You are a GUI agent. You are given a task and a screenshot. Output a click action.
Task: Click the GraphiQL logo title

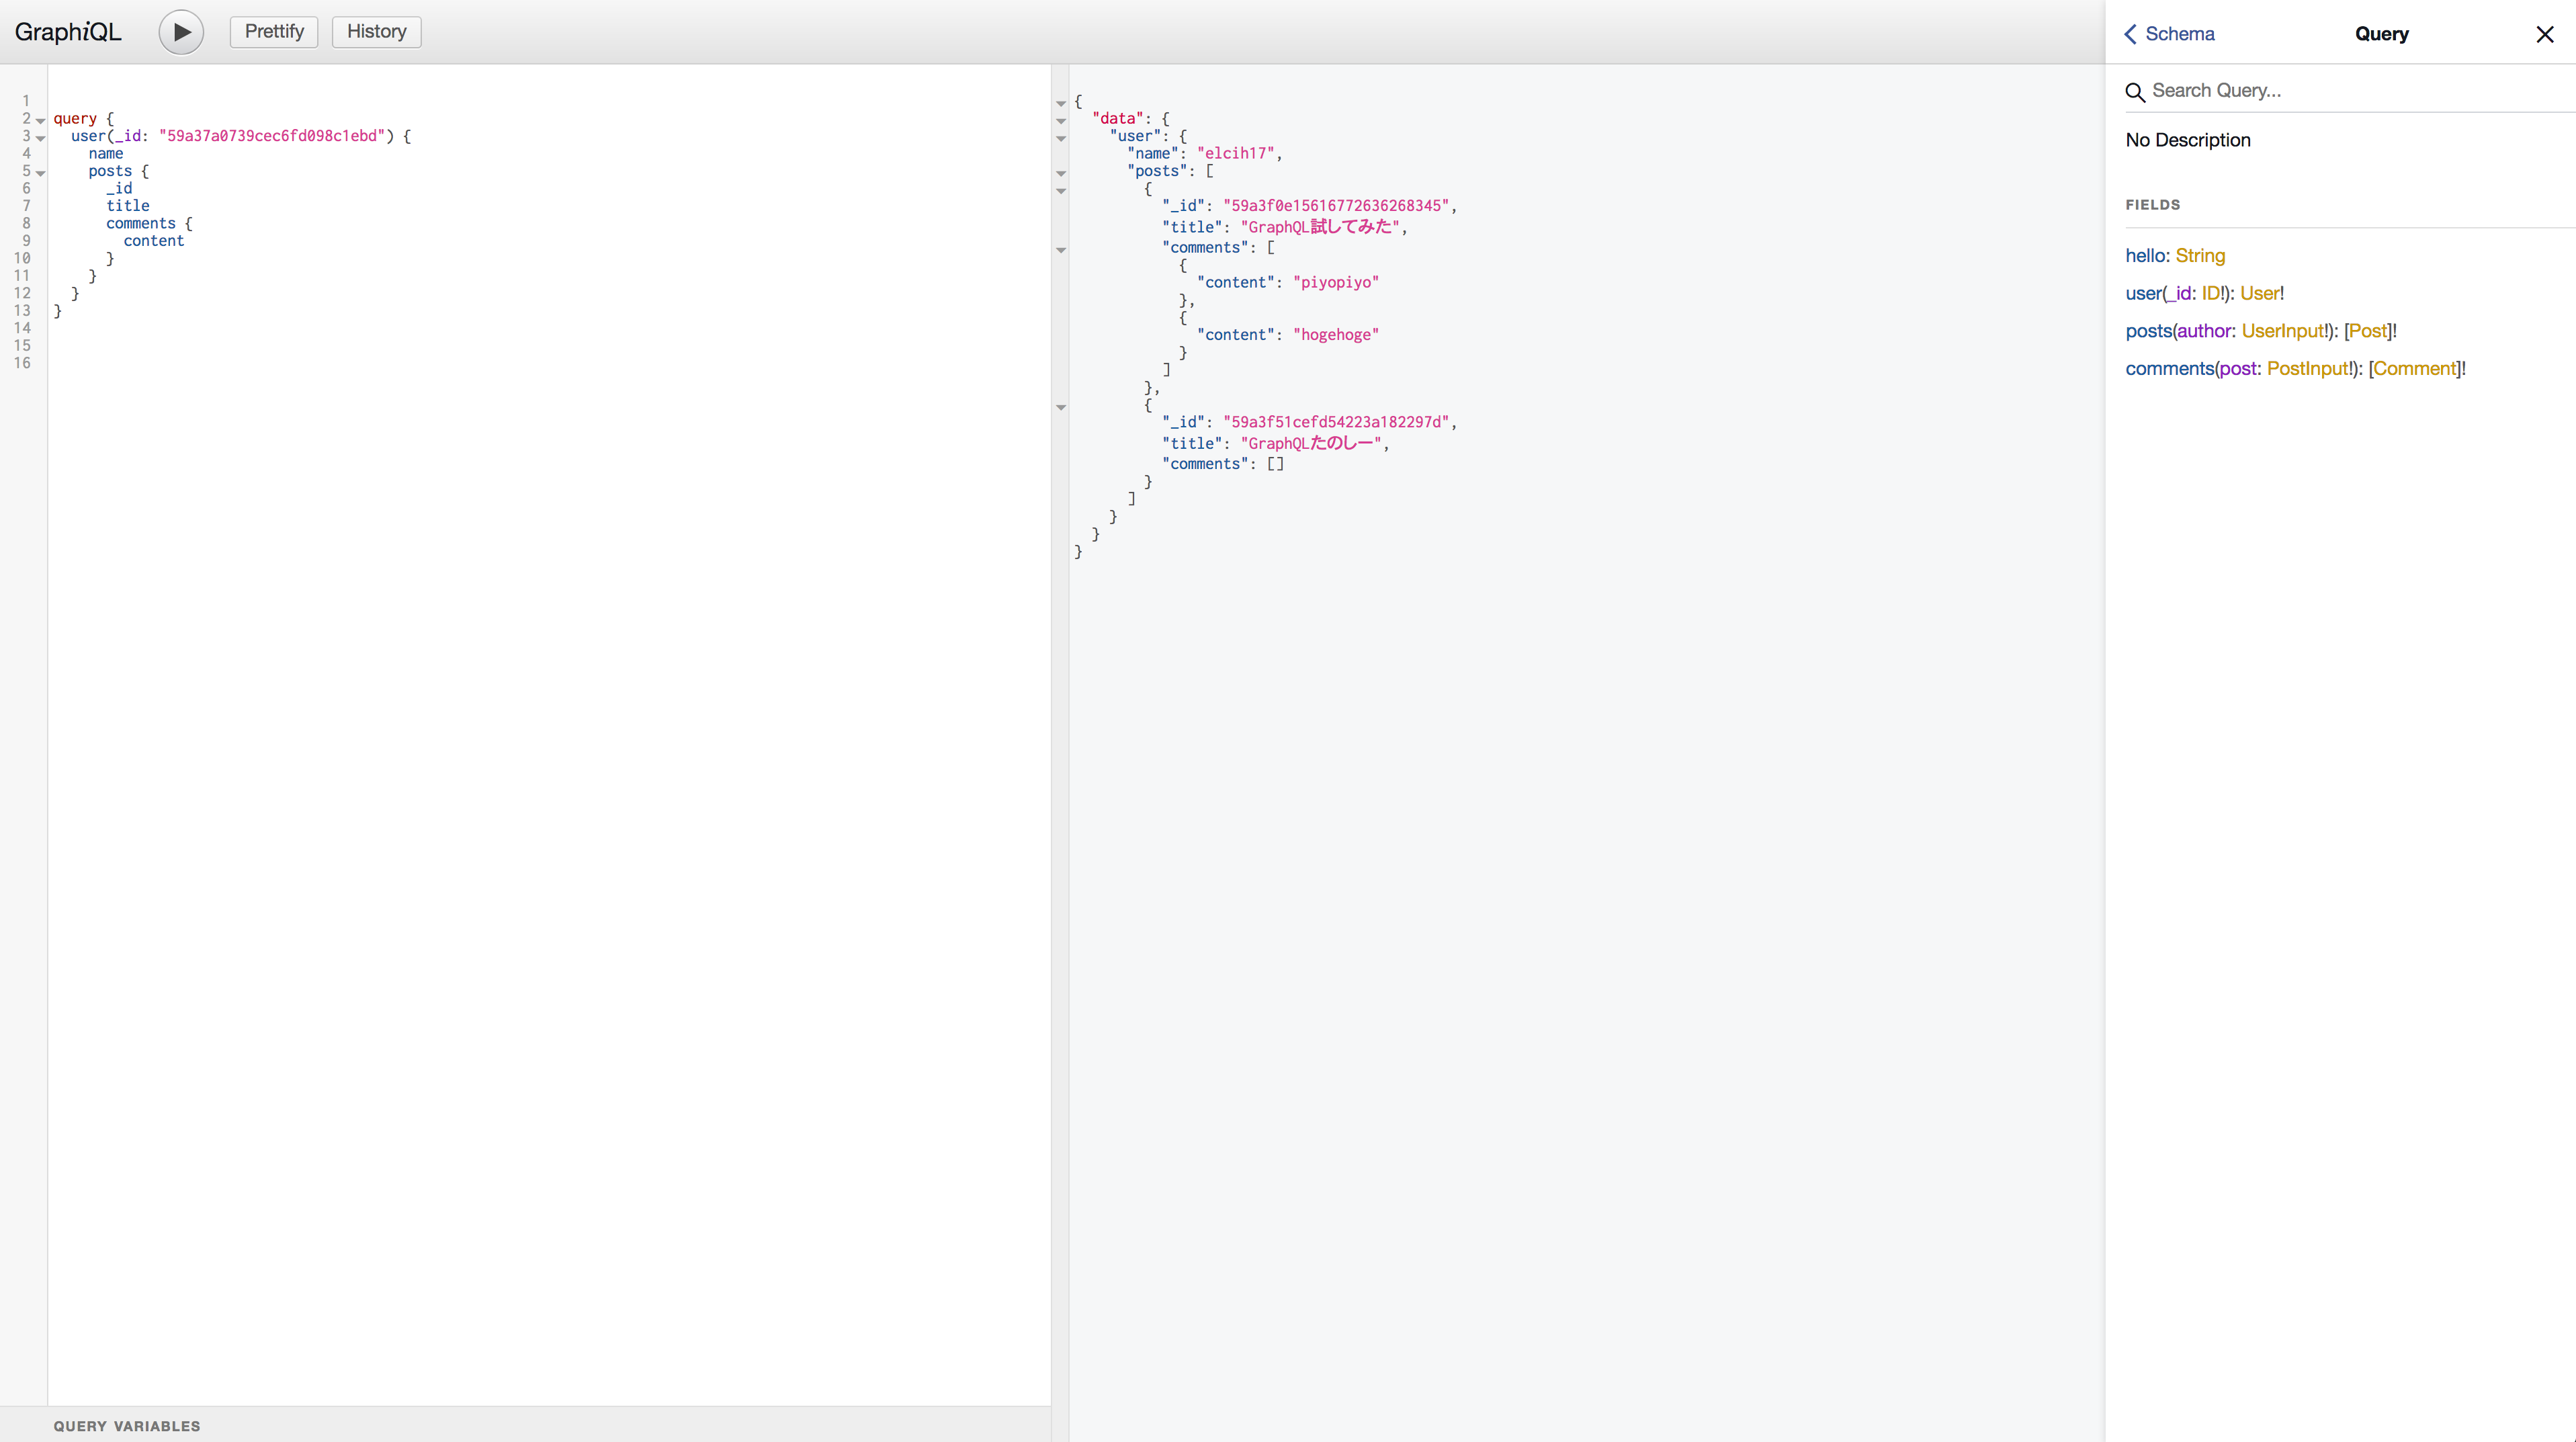pyautogui.click(x=68, y=32)
